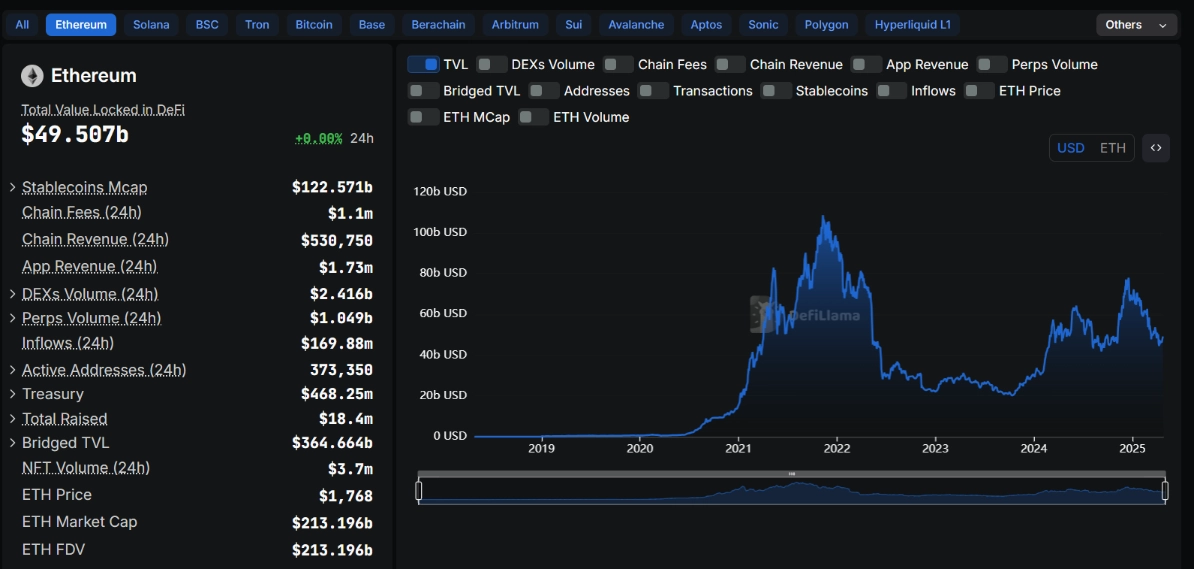Open the Polygon chain tab
The height and width of the screenshot is (569, 1194).
[x=826, y=25]
